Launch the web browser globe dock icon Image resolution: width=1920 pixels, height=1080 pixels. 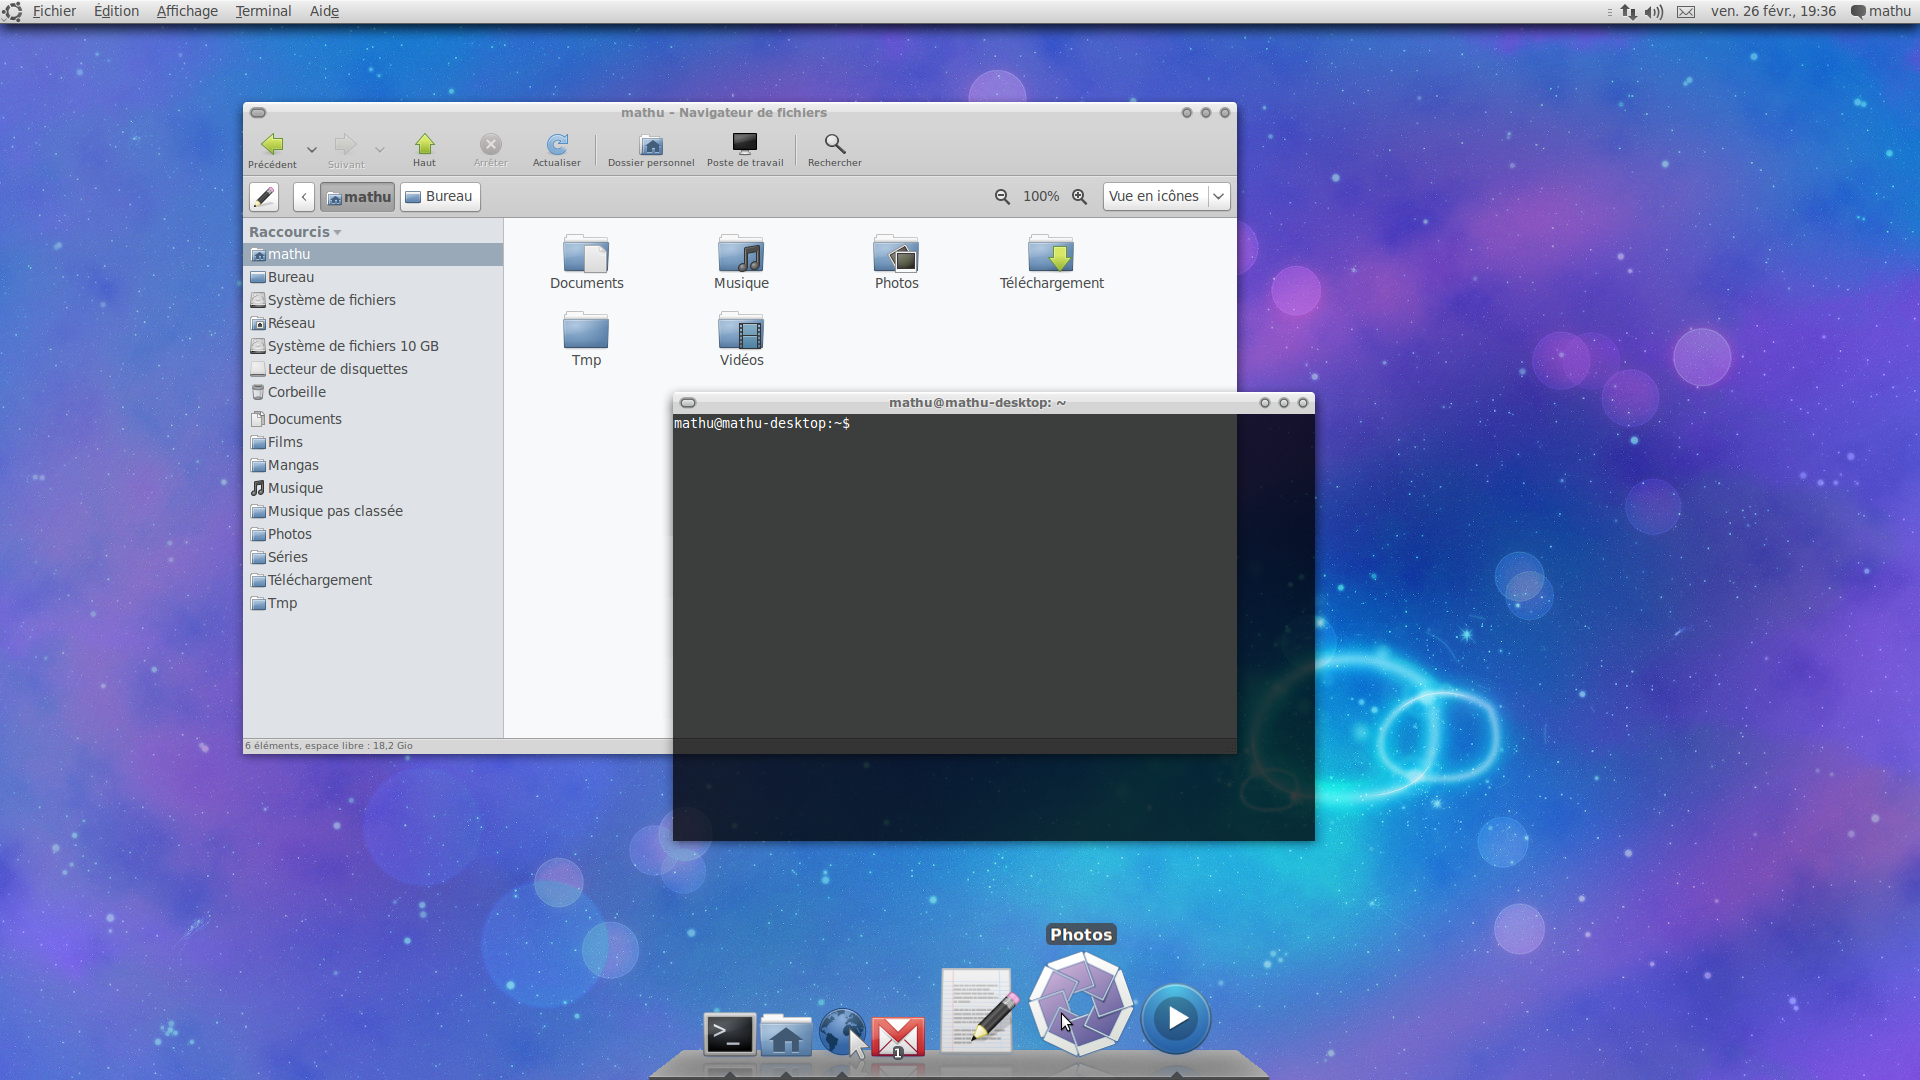(x=842, y=1033)
